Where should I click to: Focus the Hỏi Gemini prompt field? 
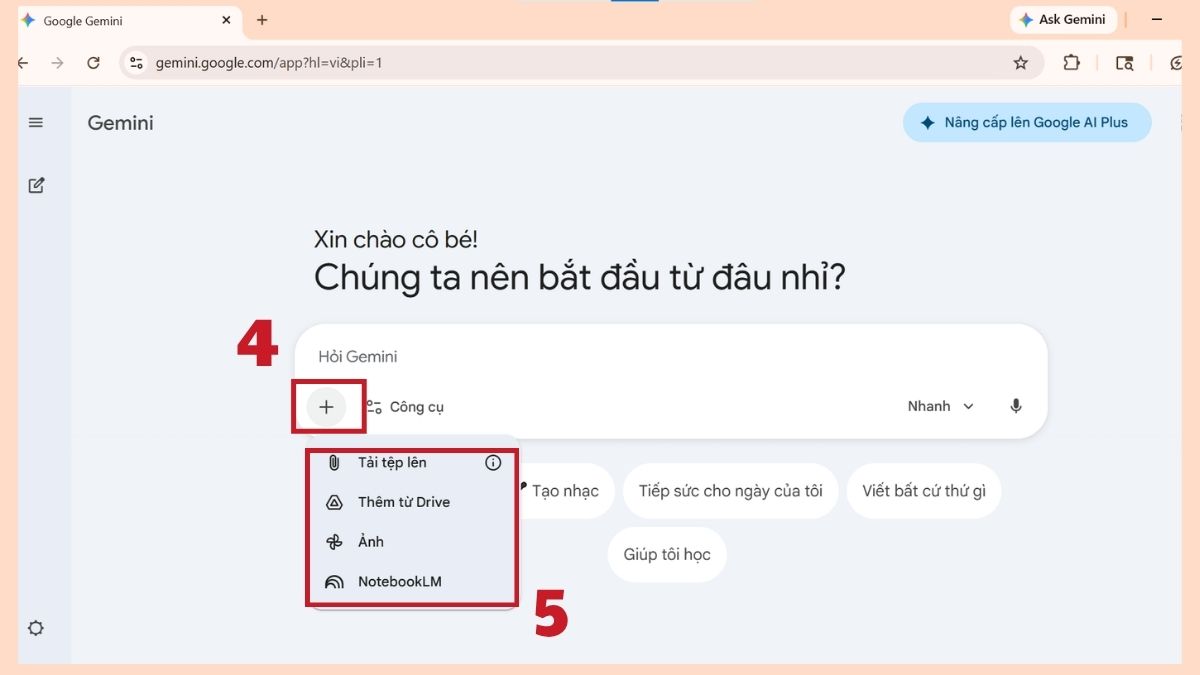point(670,356)
